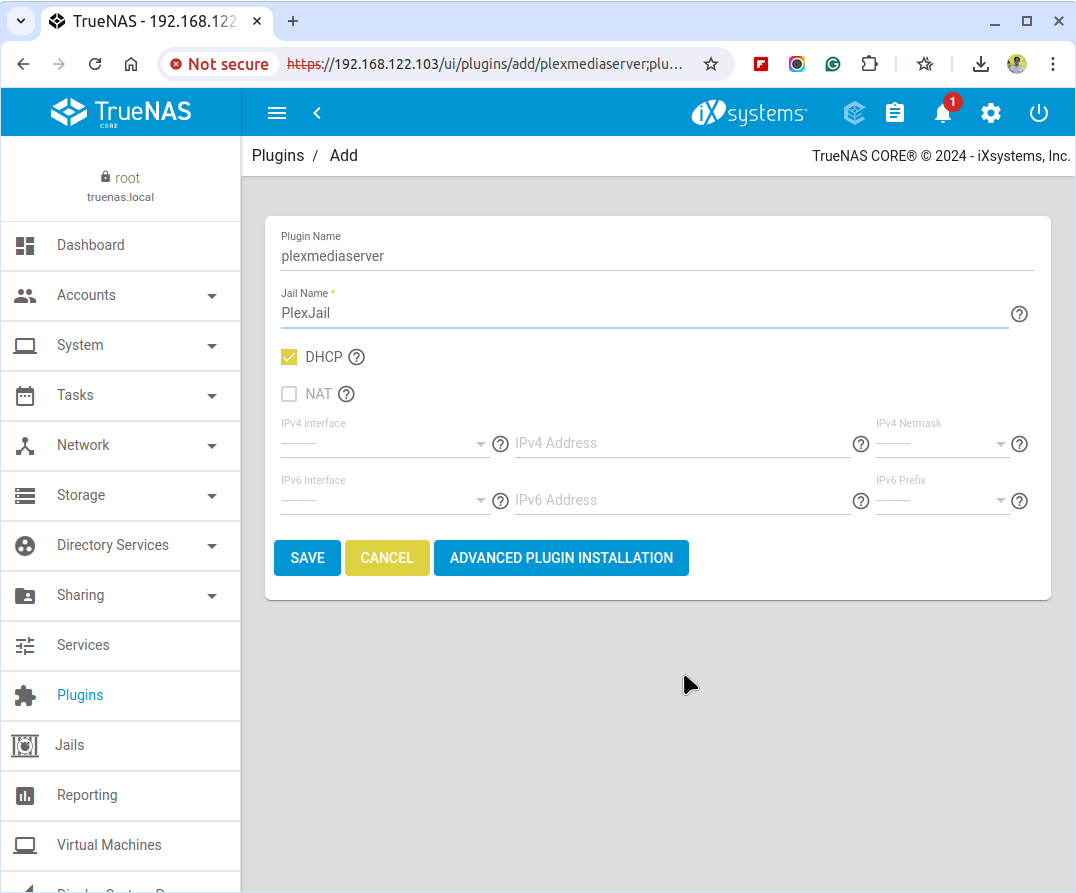Show help for IPv4 interface

click(x=500, y=444)
